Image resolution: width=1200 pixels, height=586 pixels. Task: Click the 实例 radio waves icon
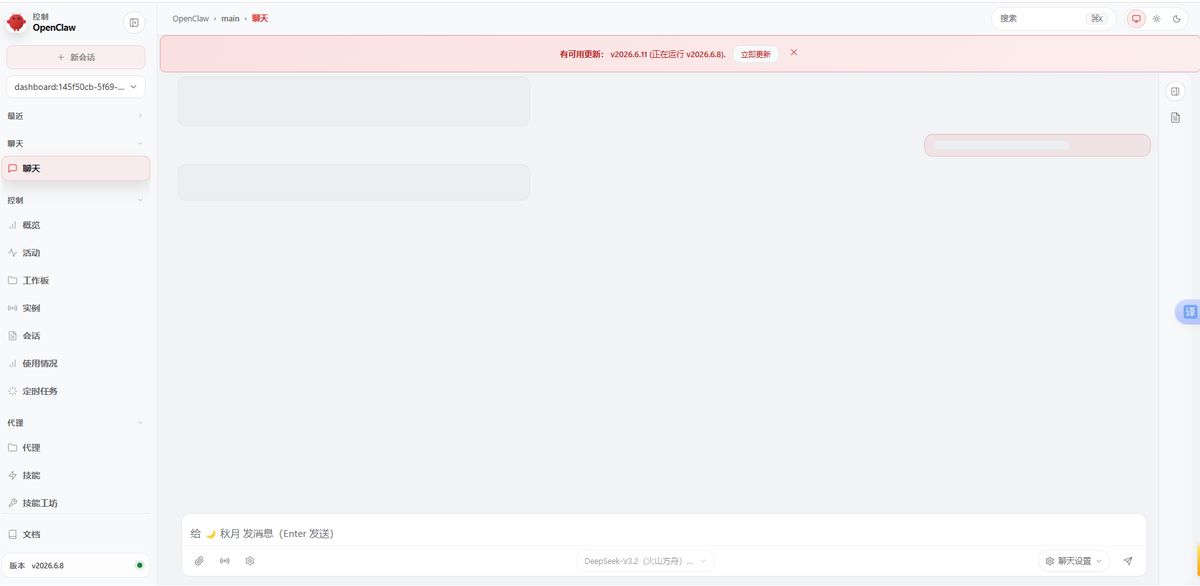click(13, 308)
